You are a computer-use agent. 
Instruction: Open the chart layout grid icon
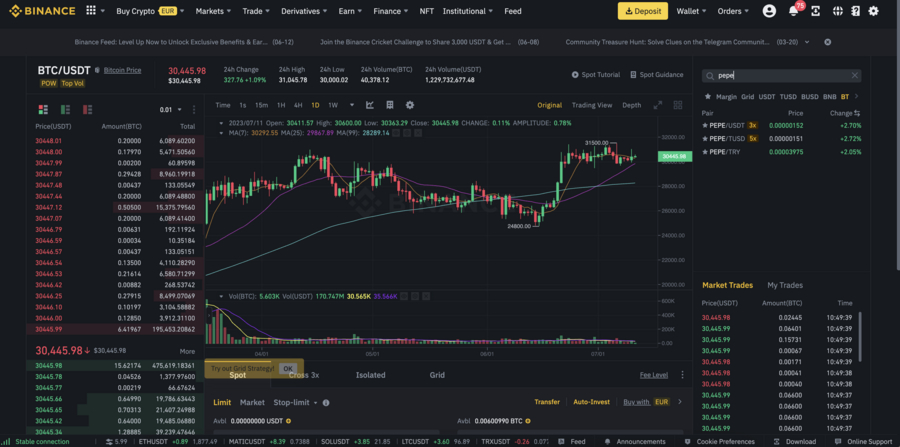click(x=390, y=105)
